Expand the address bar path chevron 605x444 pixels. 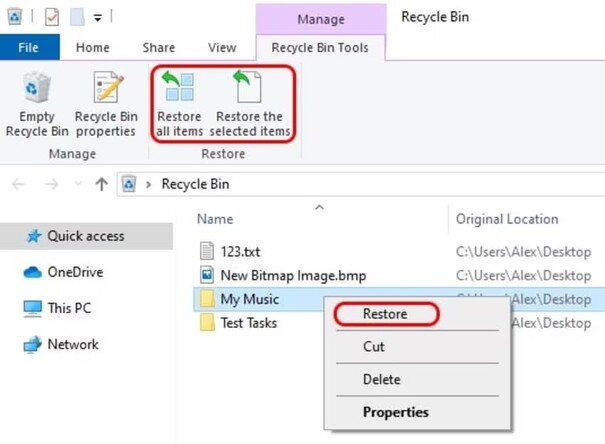(148, 185)
